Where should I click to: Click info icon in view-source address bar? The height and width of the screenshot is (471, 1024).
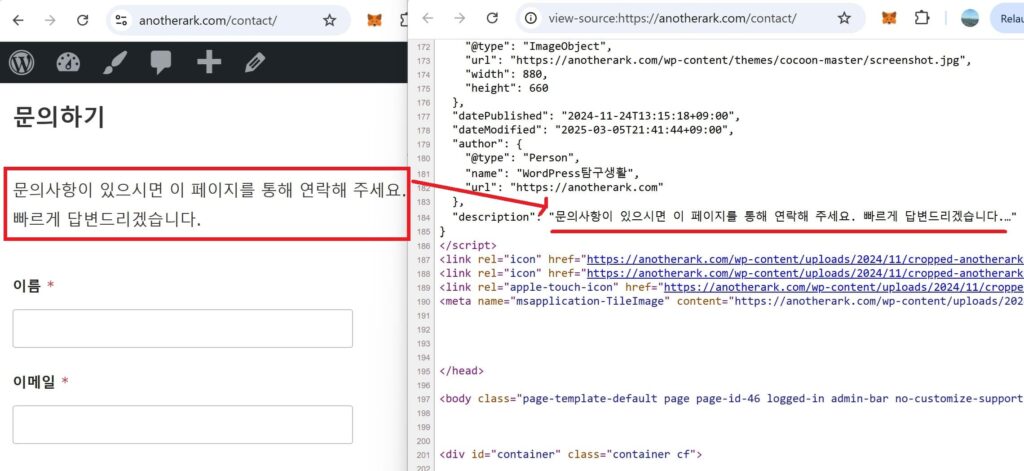(x=531, y=18)
